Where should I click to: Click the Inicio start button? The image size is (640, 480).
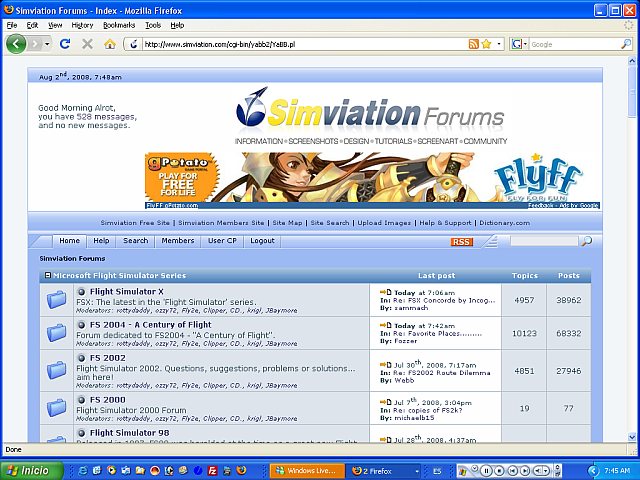[x=28, y=470]
